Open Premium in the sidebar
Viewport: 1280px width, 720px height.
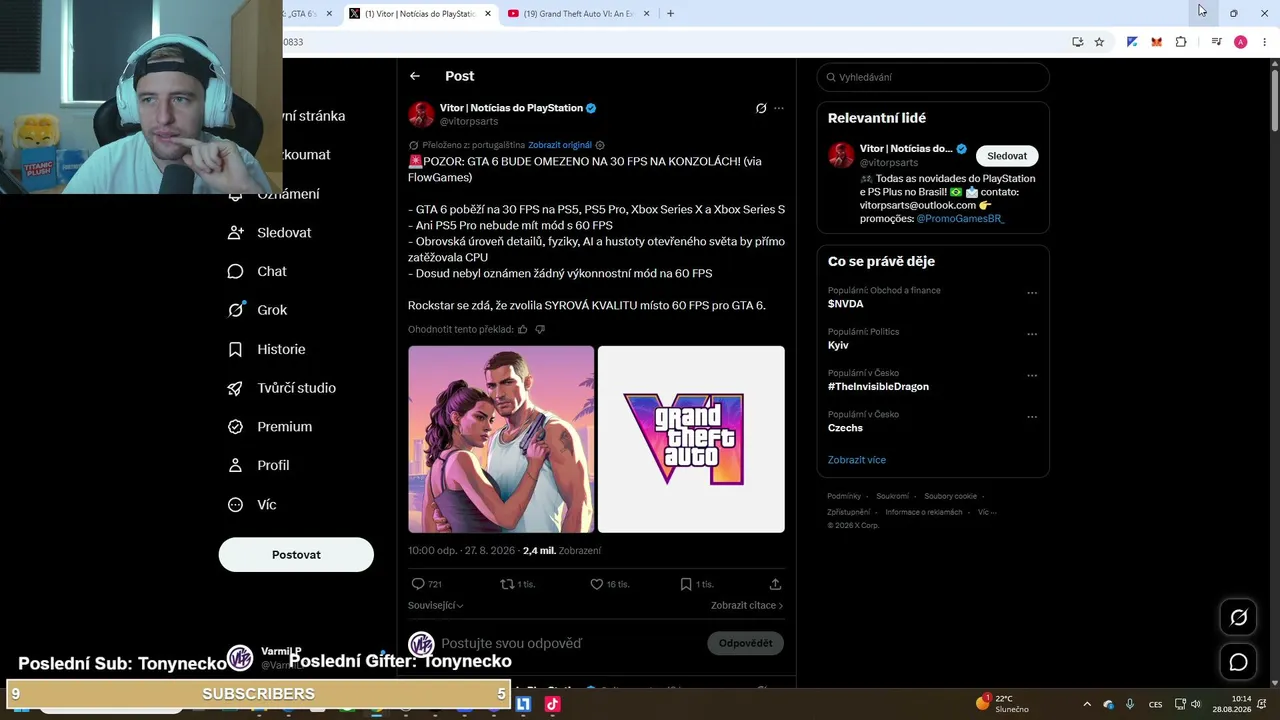tap(270, 426)
